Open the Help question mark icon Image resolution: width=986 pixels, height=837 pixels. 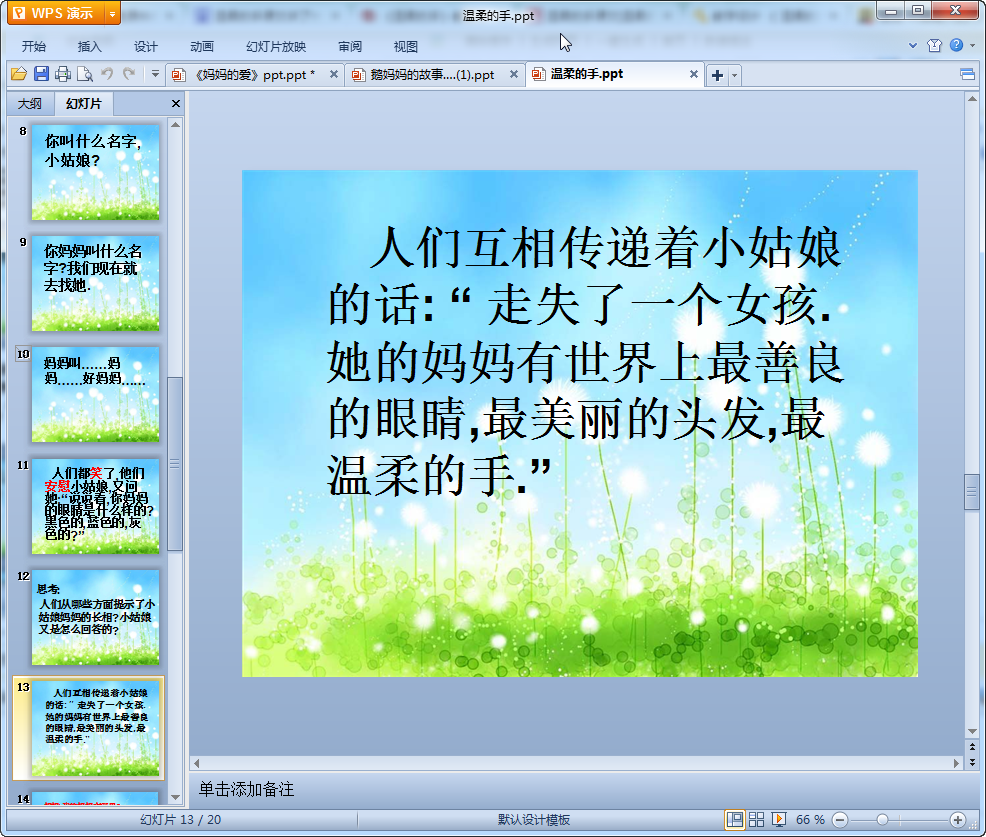956,45
